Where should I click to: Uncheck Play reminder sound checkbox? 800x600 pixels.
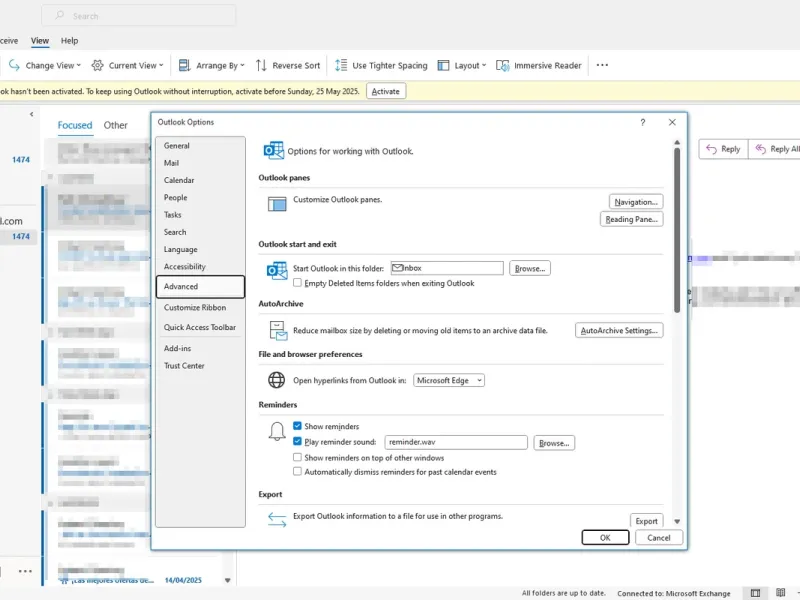[297, 441]
